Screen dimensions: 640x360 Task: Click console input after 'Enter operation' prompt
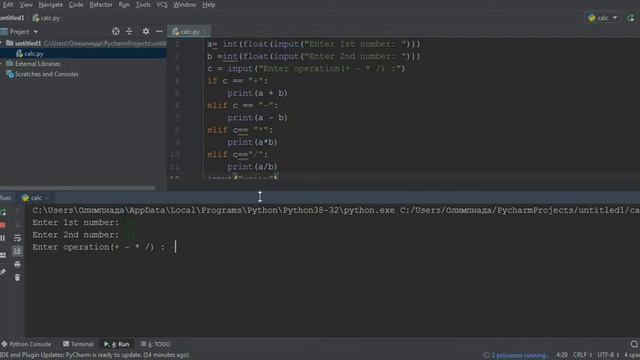(x=176, y=247)
